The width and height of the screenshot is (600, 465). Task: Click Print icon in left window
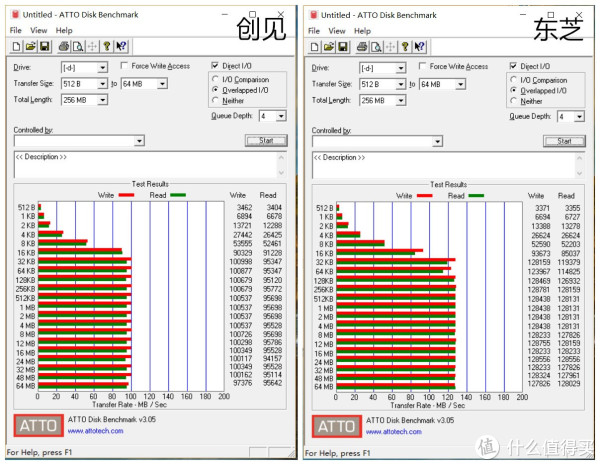tap(64, 47)
